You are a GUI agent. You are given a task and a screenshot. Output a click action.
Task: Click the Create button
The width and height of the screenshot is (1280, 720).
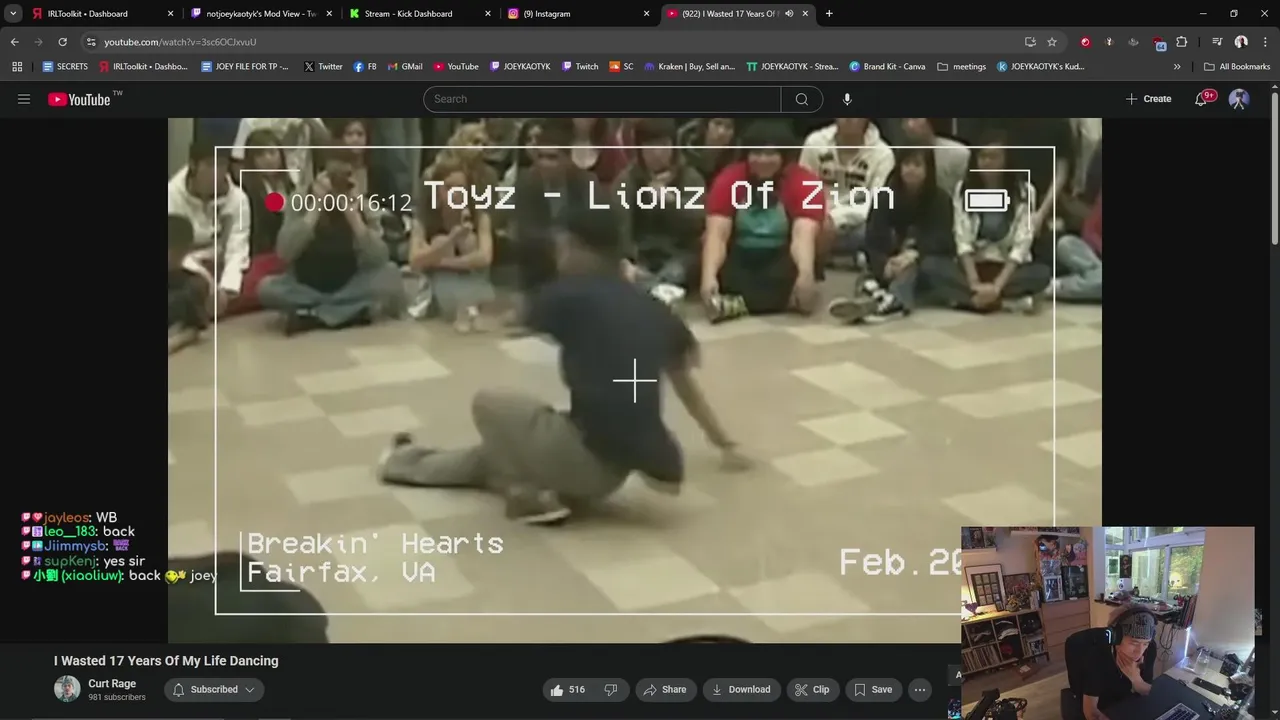[x=1148, y=99]
